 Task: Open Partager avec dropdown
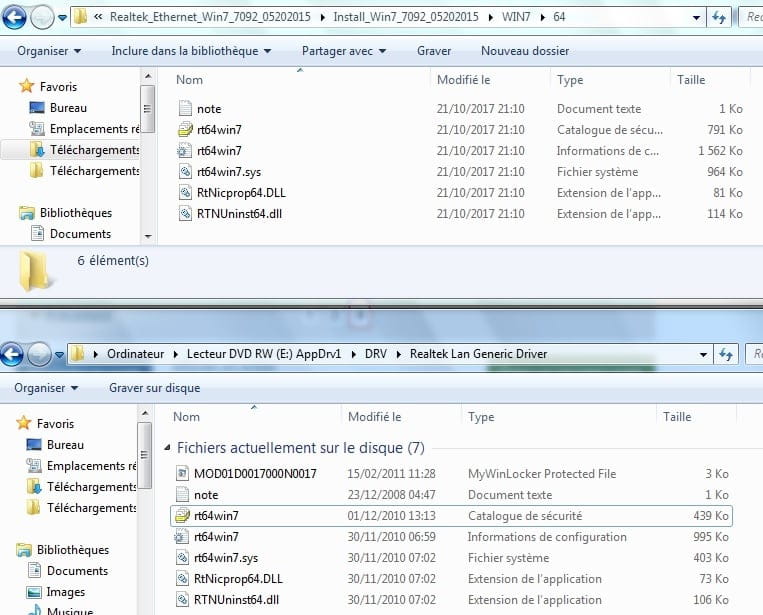coord(344,51)
